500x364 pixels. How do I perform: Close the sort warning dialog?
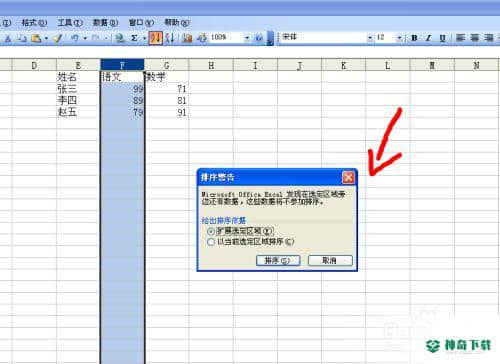[x=348, y=177]
